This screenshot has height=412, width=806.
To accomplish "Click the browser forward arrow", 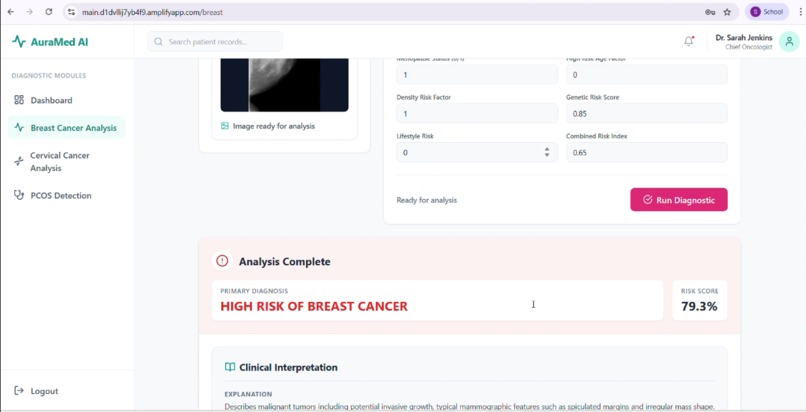I will (x=29, y=12).
